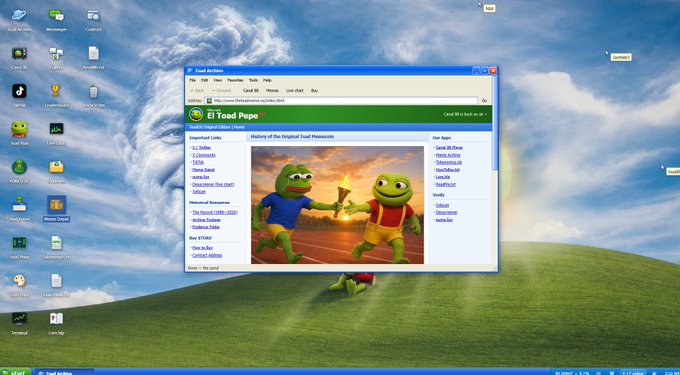680x375 pixels.
Task: Click Memes in the browser toolbar
Action: 272,91
